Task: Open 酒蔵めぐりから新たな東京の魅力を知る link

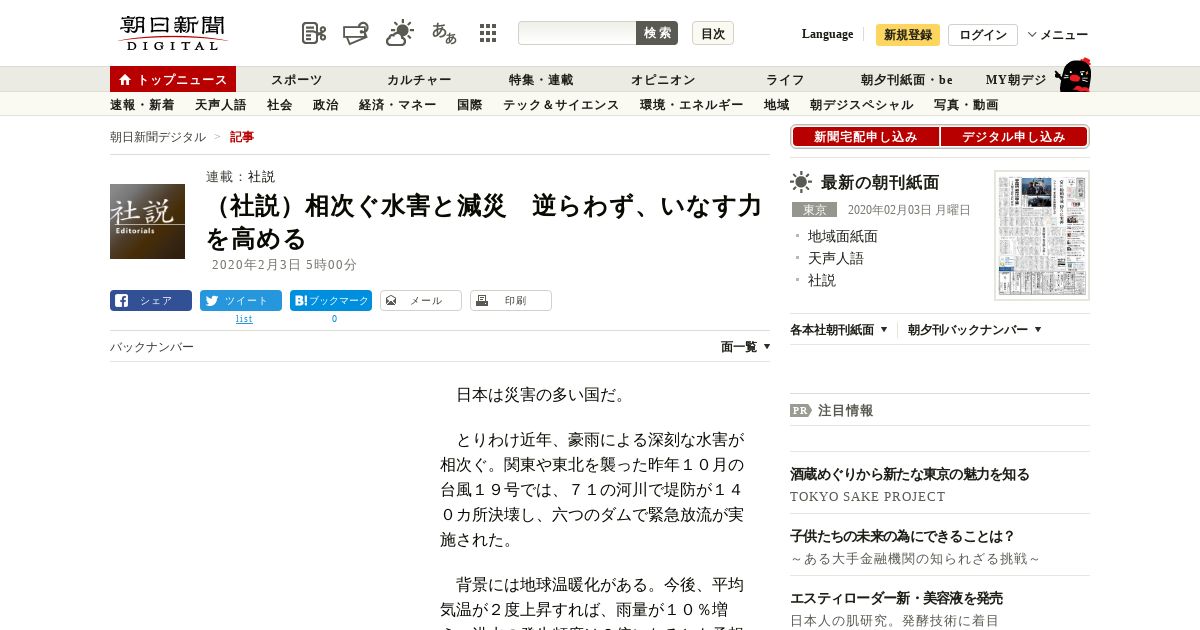Action: tap(910, 474)
